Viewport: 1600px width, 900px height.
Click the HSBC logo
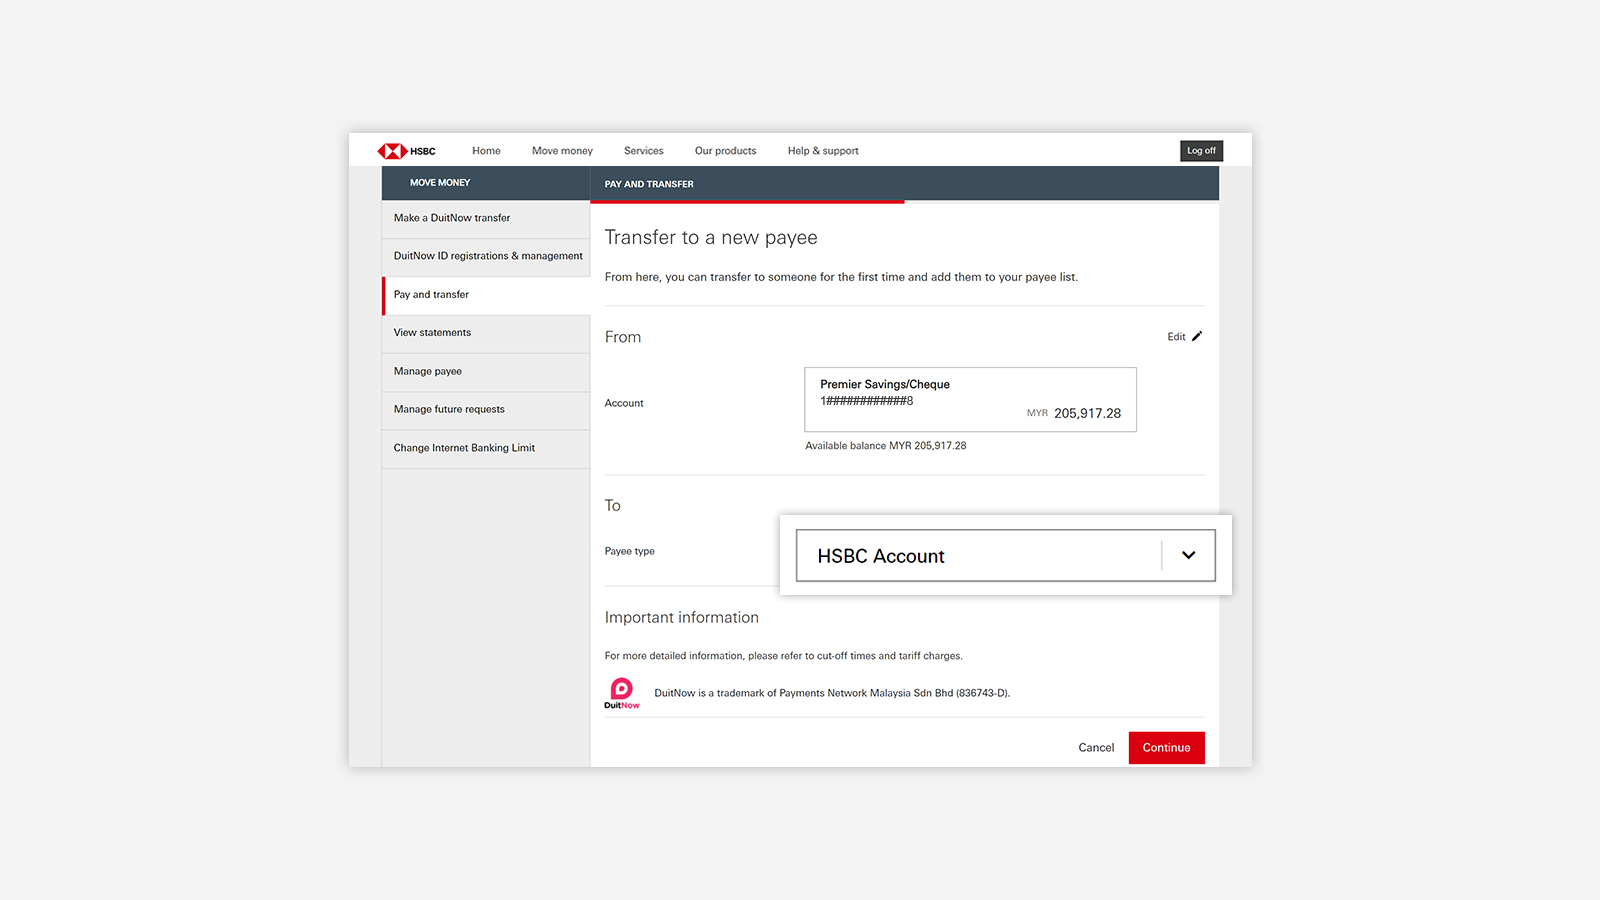(406, 151)
